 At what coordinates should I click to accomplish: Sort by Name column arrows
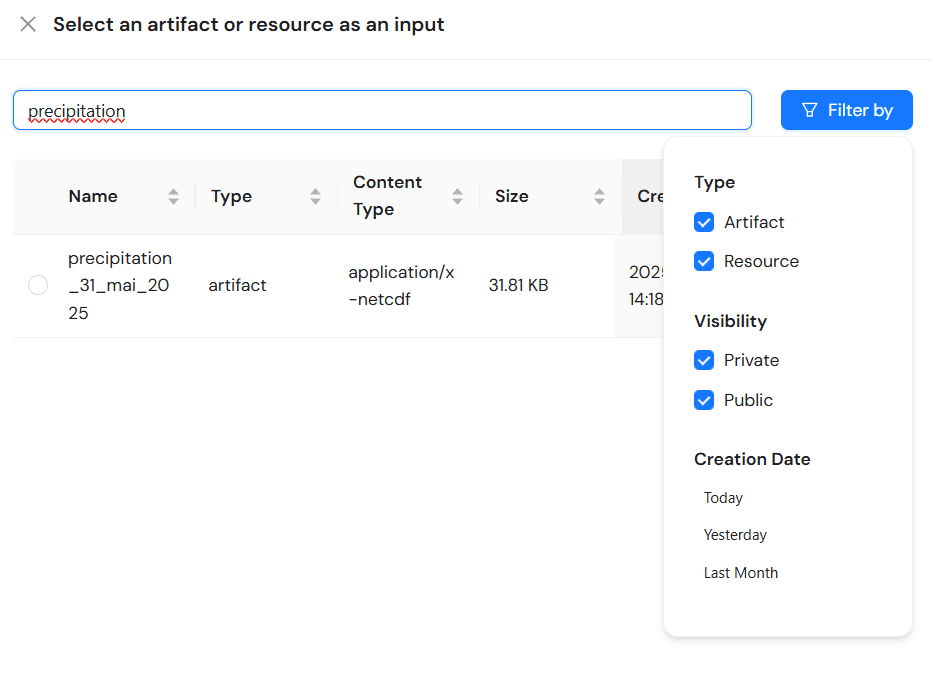[174, 197]
